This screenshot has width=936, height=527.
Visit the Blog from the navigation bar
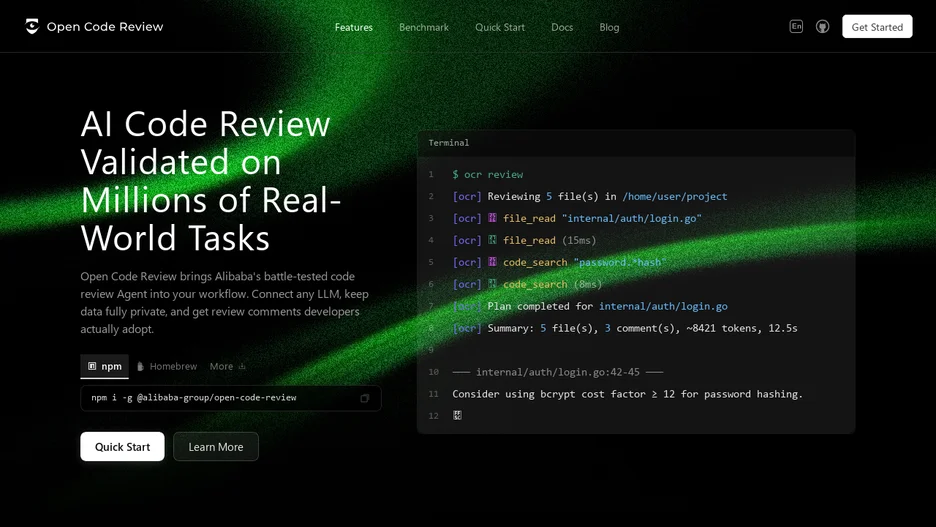click(x=609, y=27)
